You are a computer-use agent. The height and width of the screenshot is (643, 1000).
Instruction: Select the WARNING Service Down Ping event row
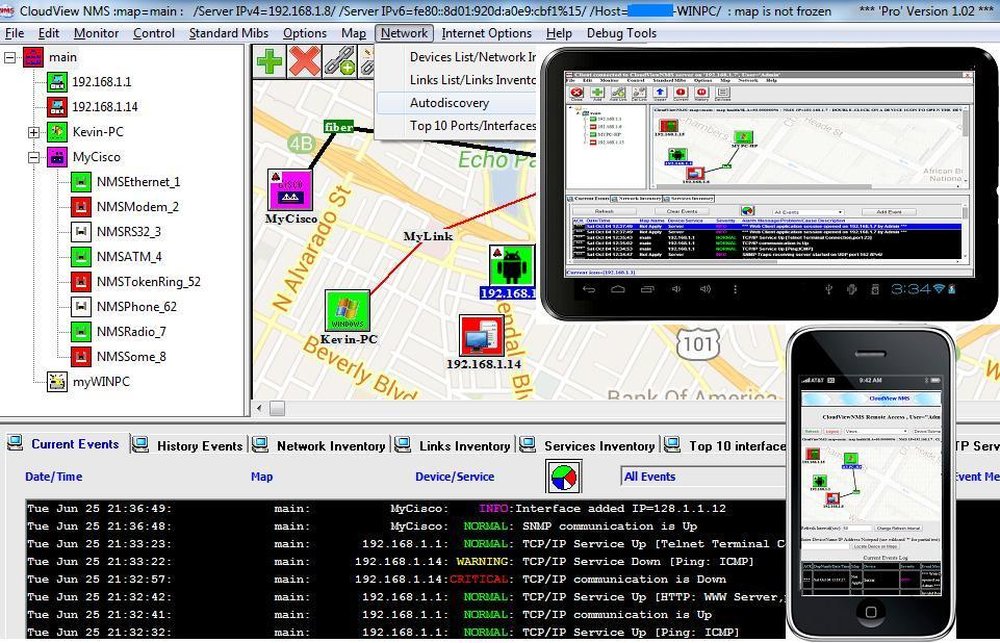click(406, 561)
